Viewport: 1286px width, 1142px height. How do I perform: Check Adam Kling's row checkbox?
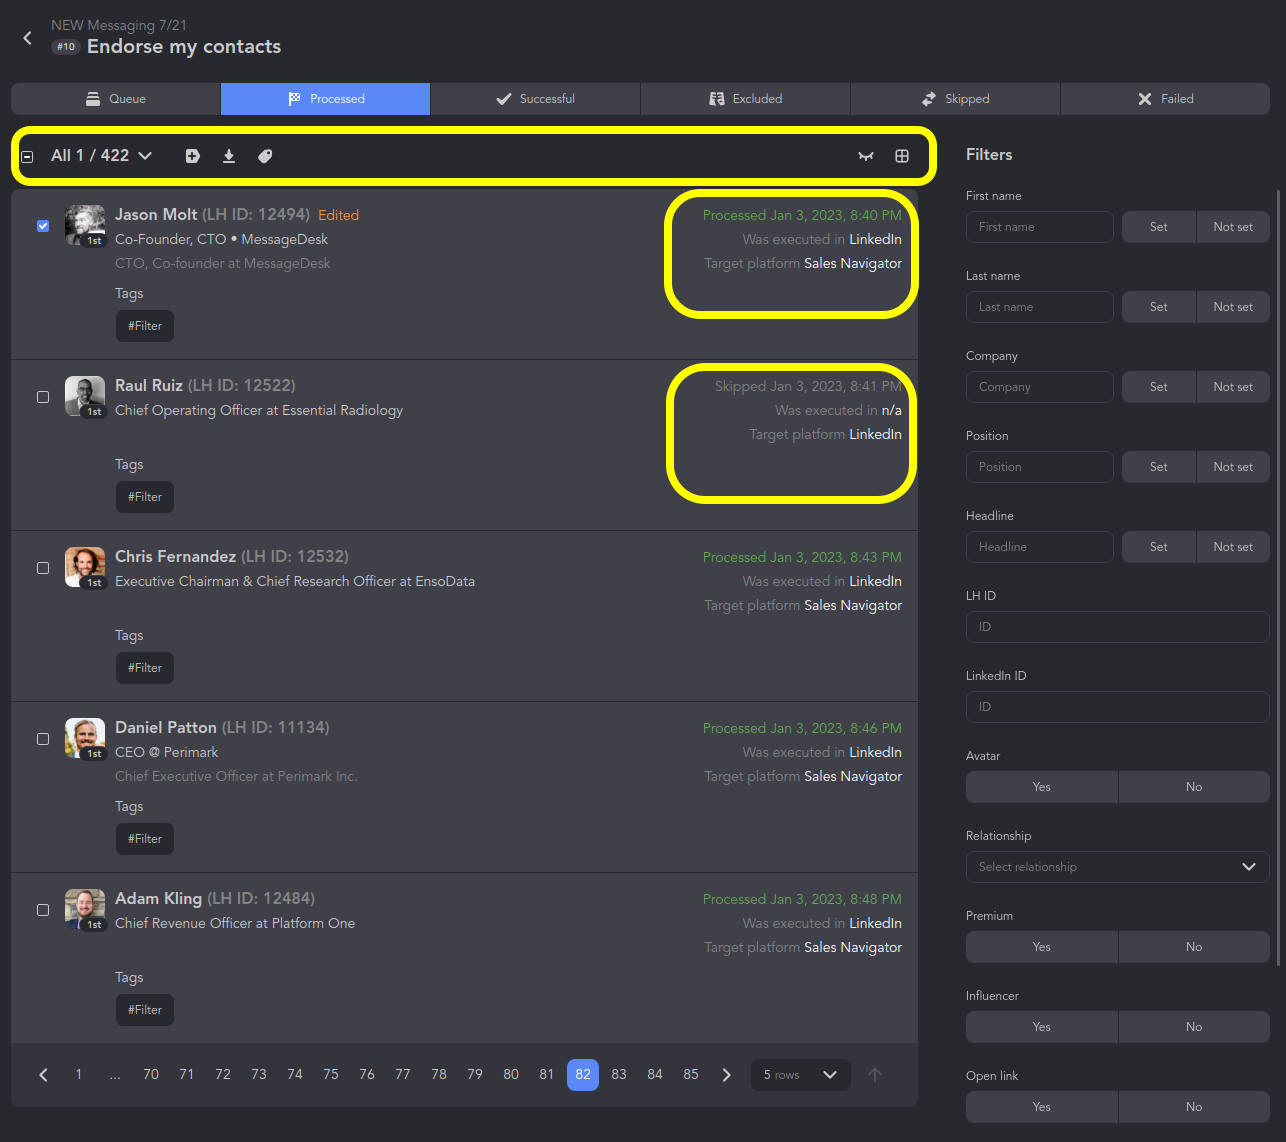point(43,910)
